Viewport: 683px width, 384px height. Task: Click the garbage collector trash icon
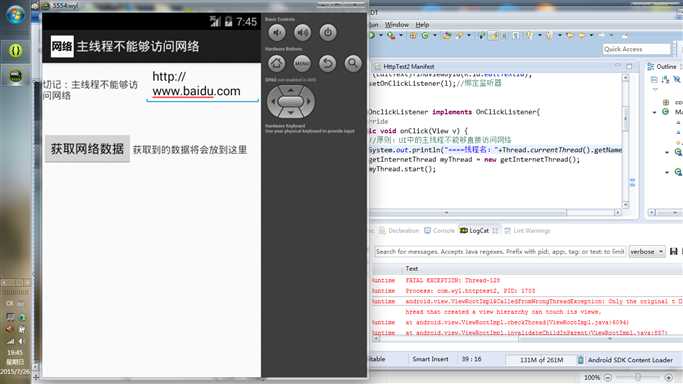pos(580,360)
